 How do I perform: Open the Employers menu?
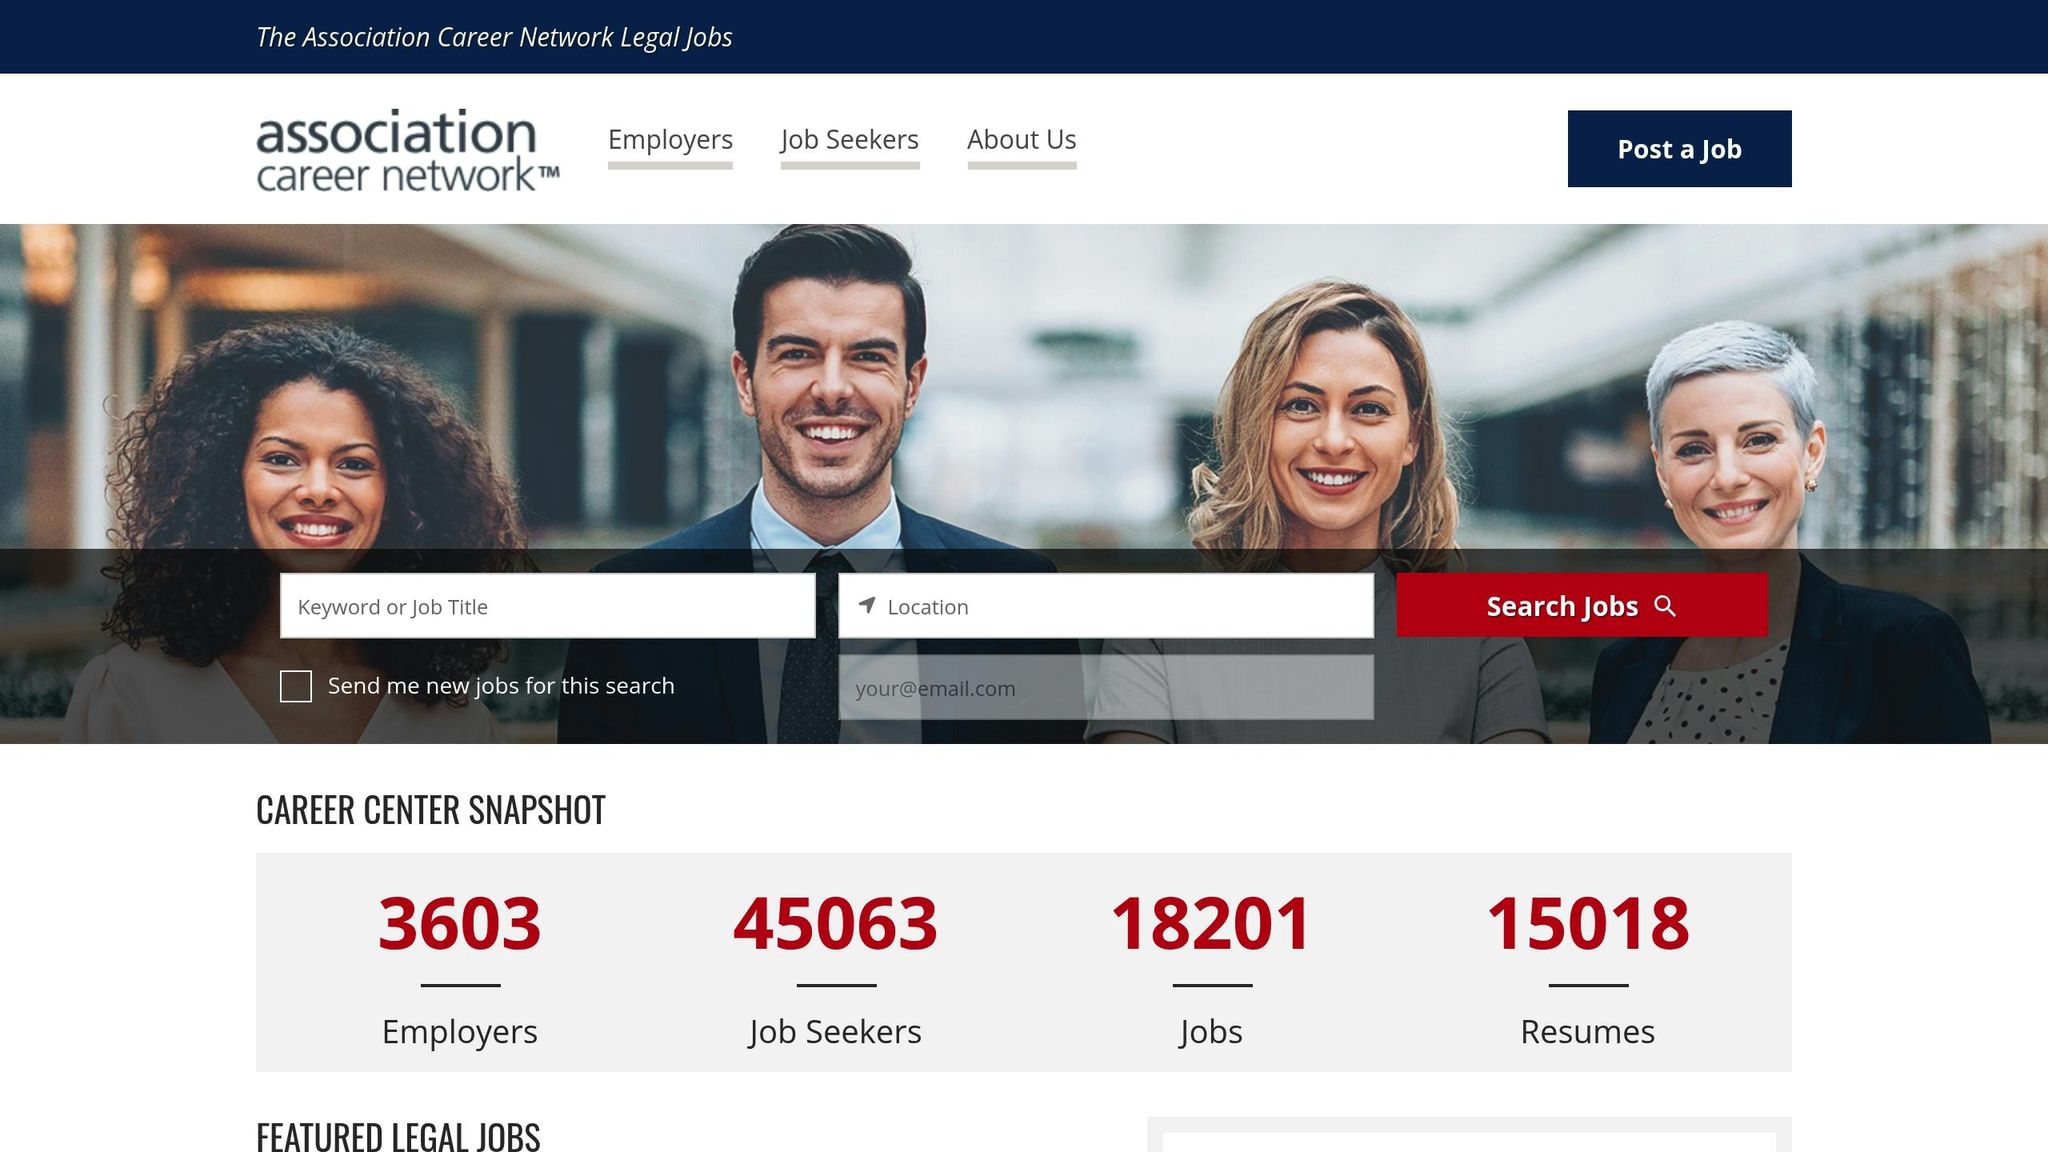(670, 140)
